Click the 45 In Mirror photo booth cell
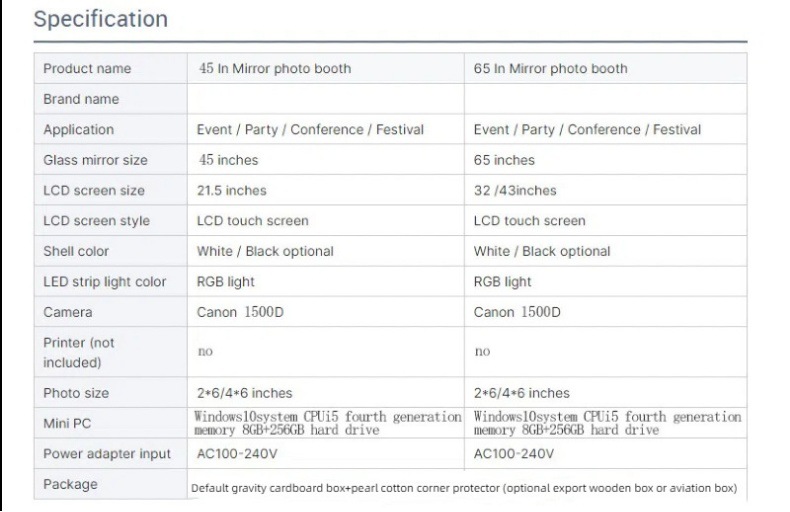This screenshot has width=790, height=512. click(275, 69)
